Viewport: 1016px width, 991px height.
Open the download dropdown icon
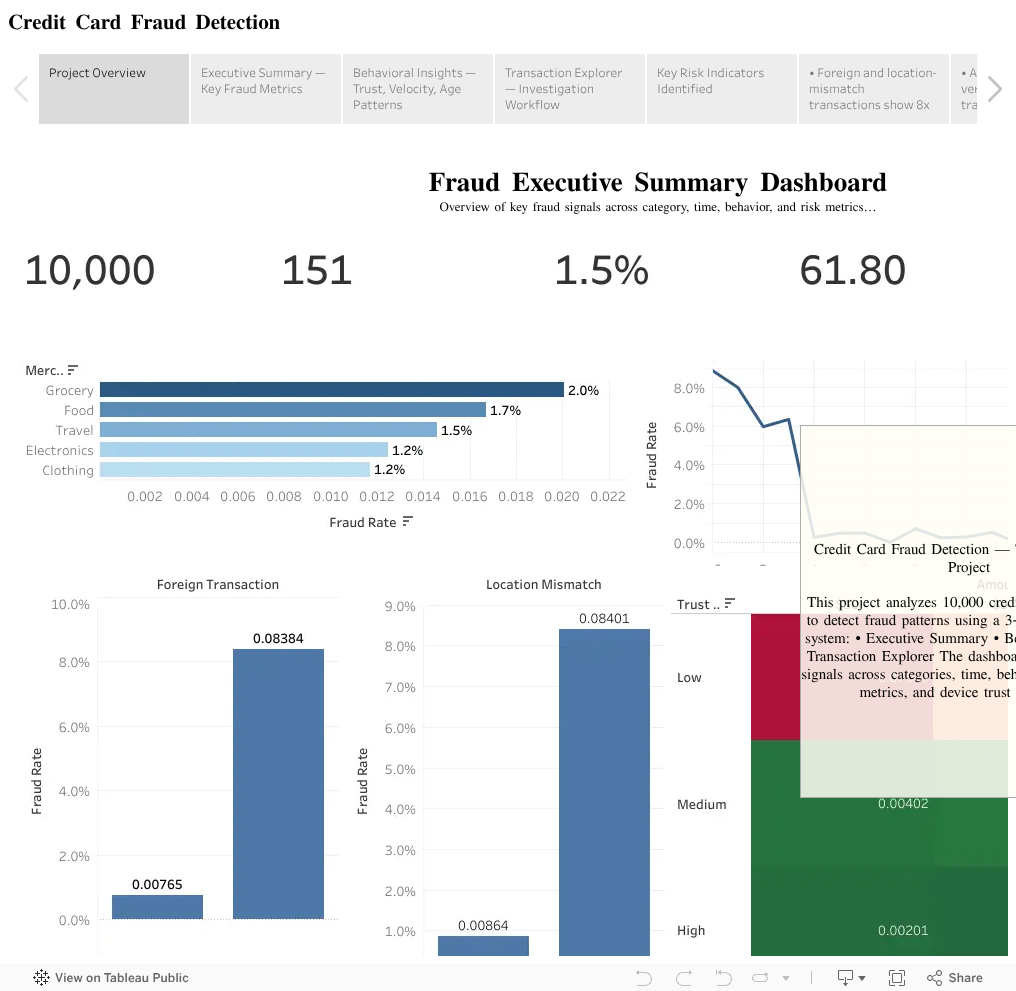851,977
